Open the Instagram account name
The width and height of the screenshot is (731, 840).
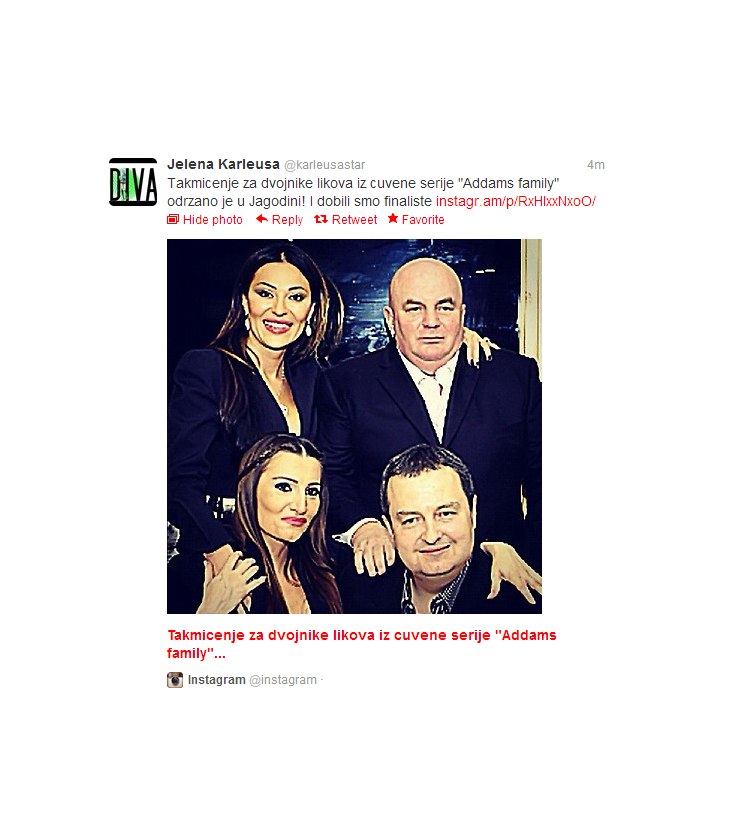(x=216, y=680)
